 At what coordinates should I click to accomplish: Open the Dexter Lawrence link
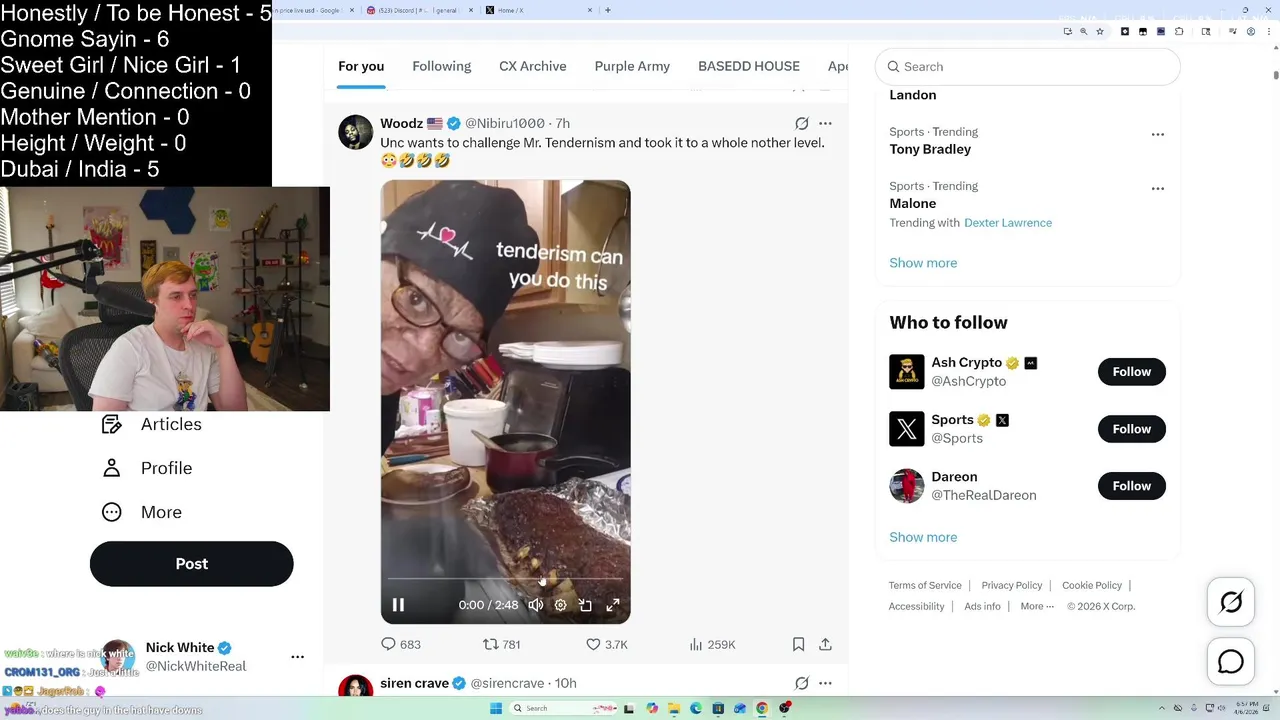[x=1008, y=222]
